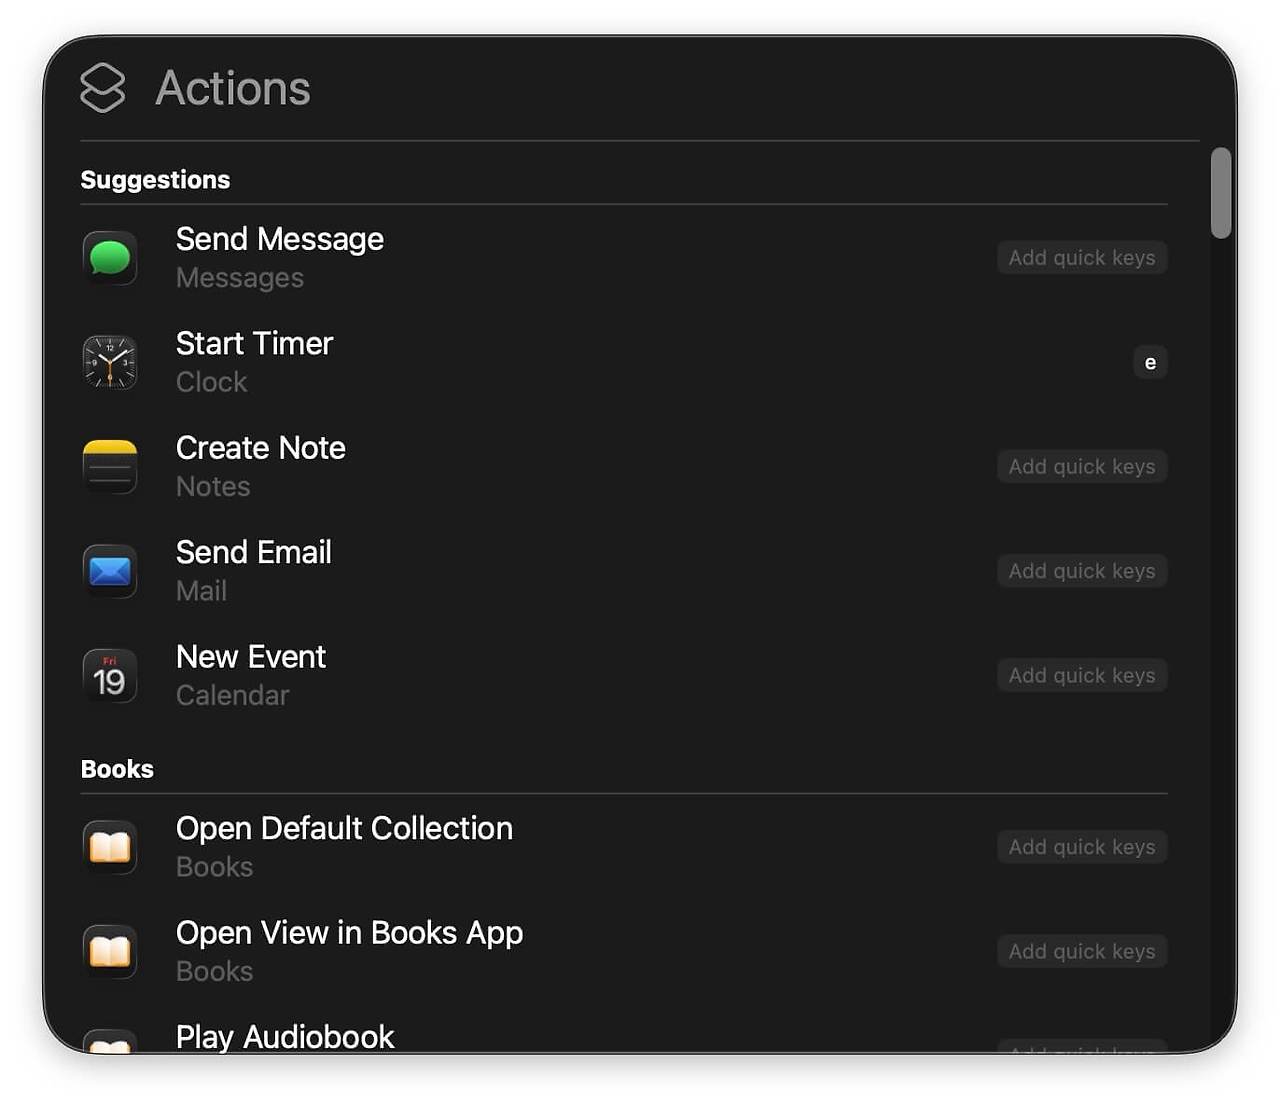The image size is (1280, 1104).
Task: Click Books icon beside Open View in Books App
Action: tap(110, 952)
